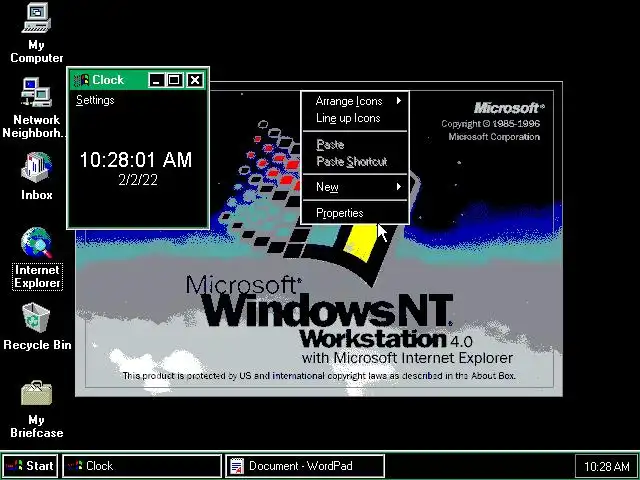The height and width of the screenshot is (480, 640).
Task: Switch to Document - WordPad taskbar button
Action: coord(305,466)
